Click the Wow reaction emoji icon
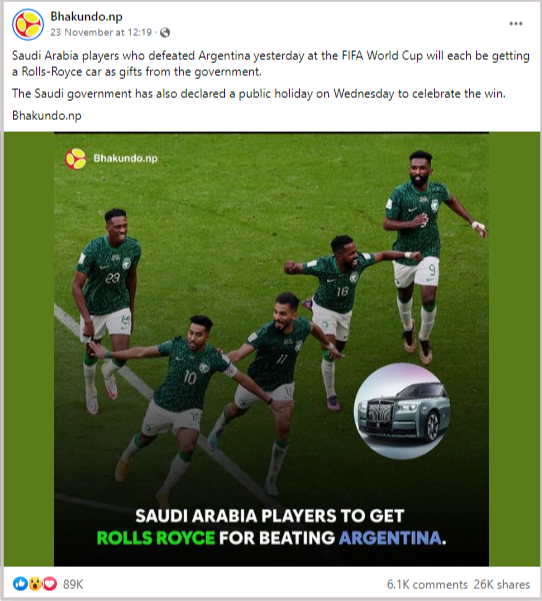542x601 pixels. [x=35, y=584]
